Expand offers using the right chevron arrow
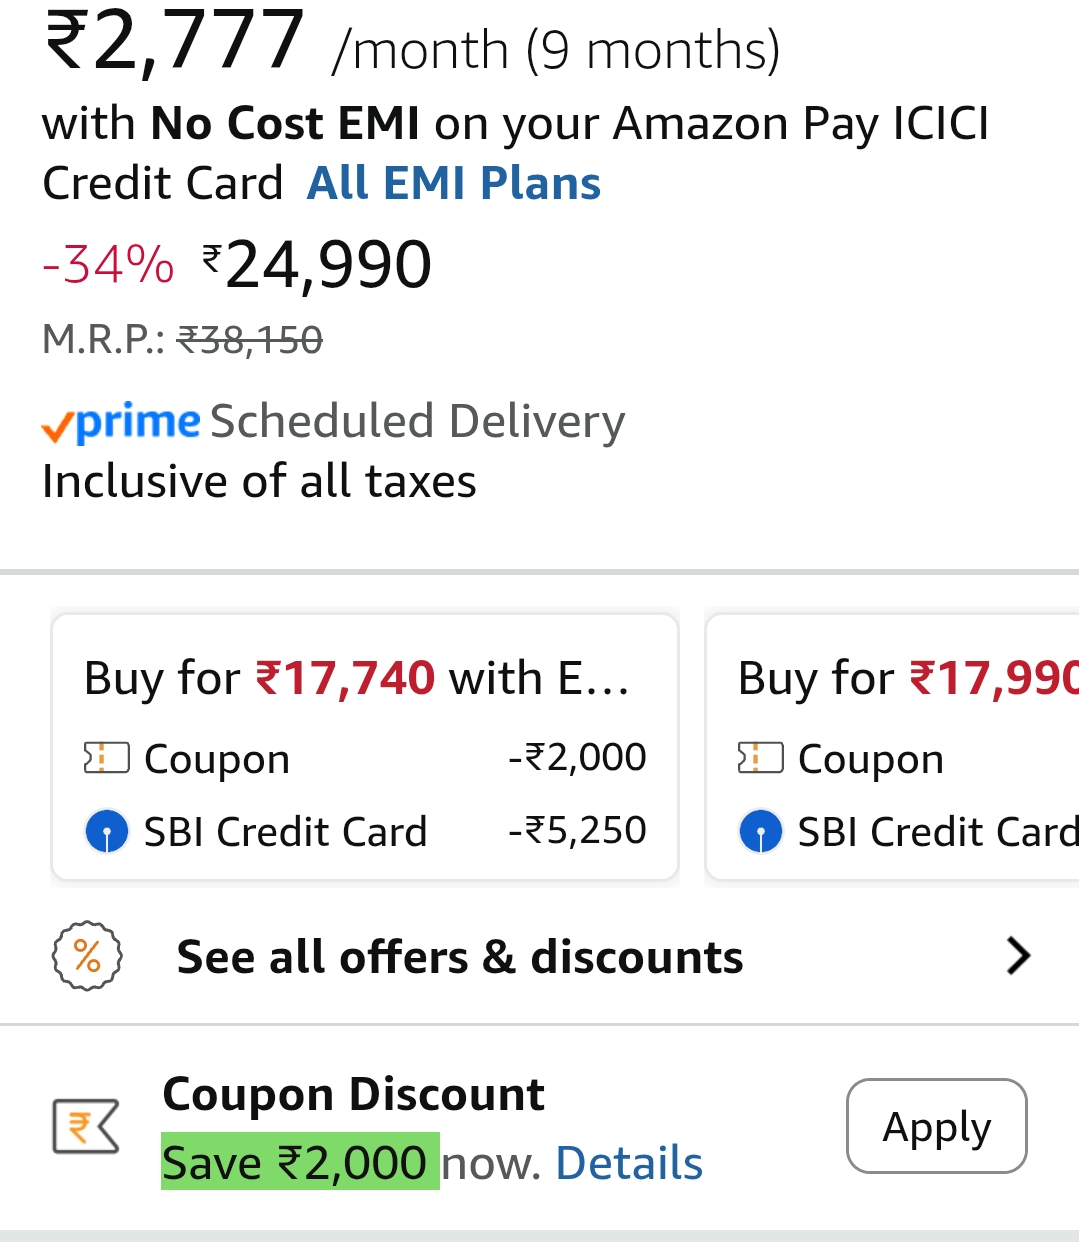 pos(1018,956)
